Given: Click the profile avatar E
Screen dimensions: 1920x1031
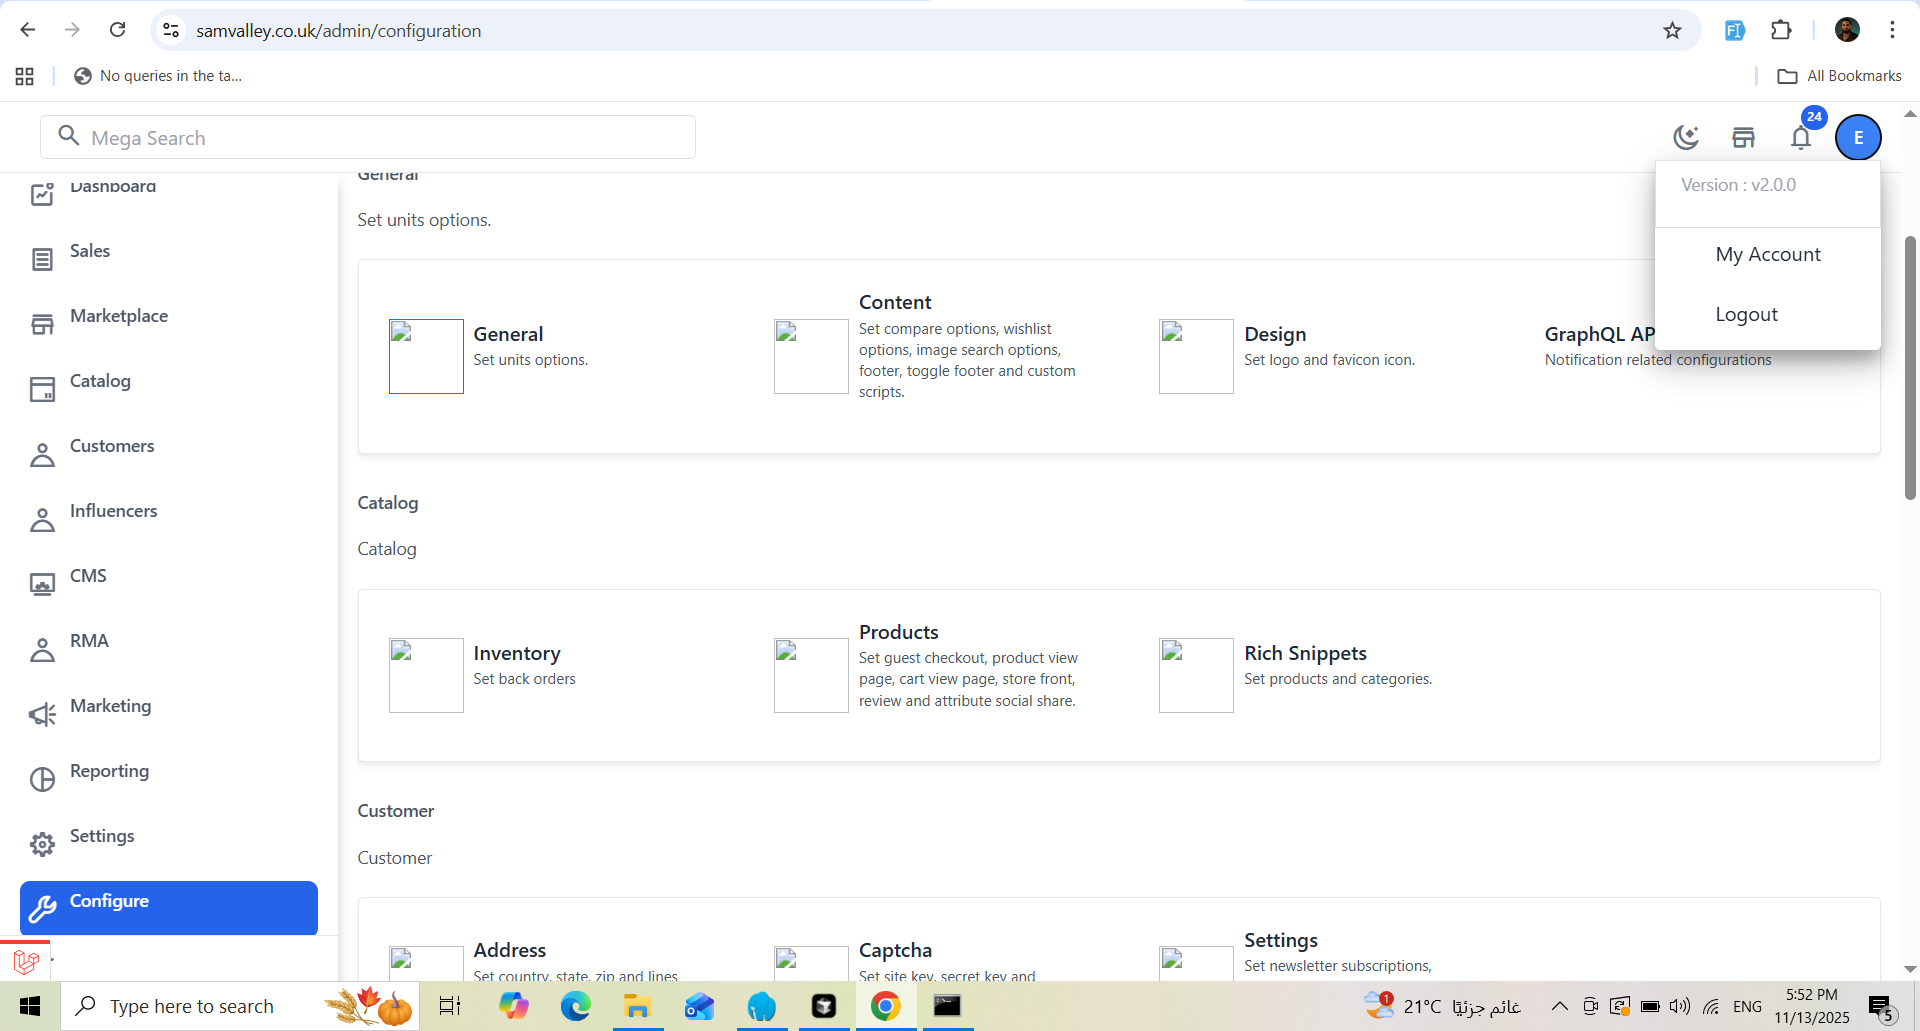Looking at the screenshot, I should click(1858, 137).
